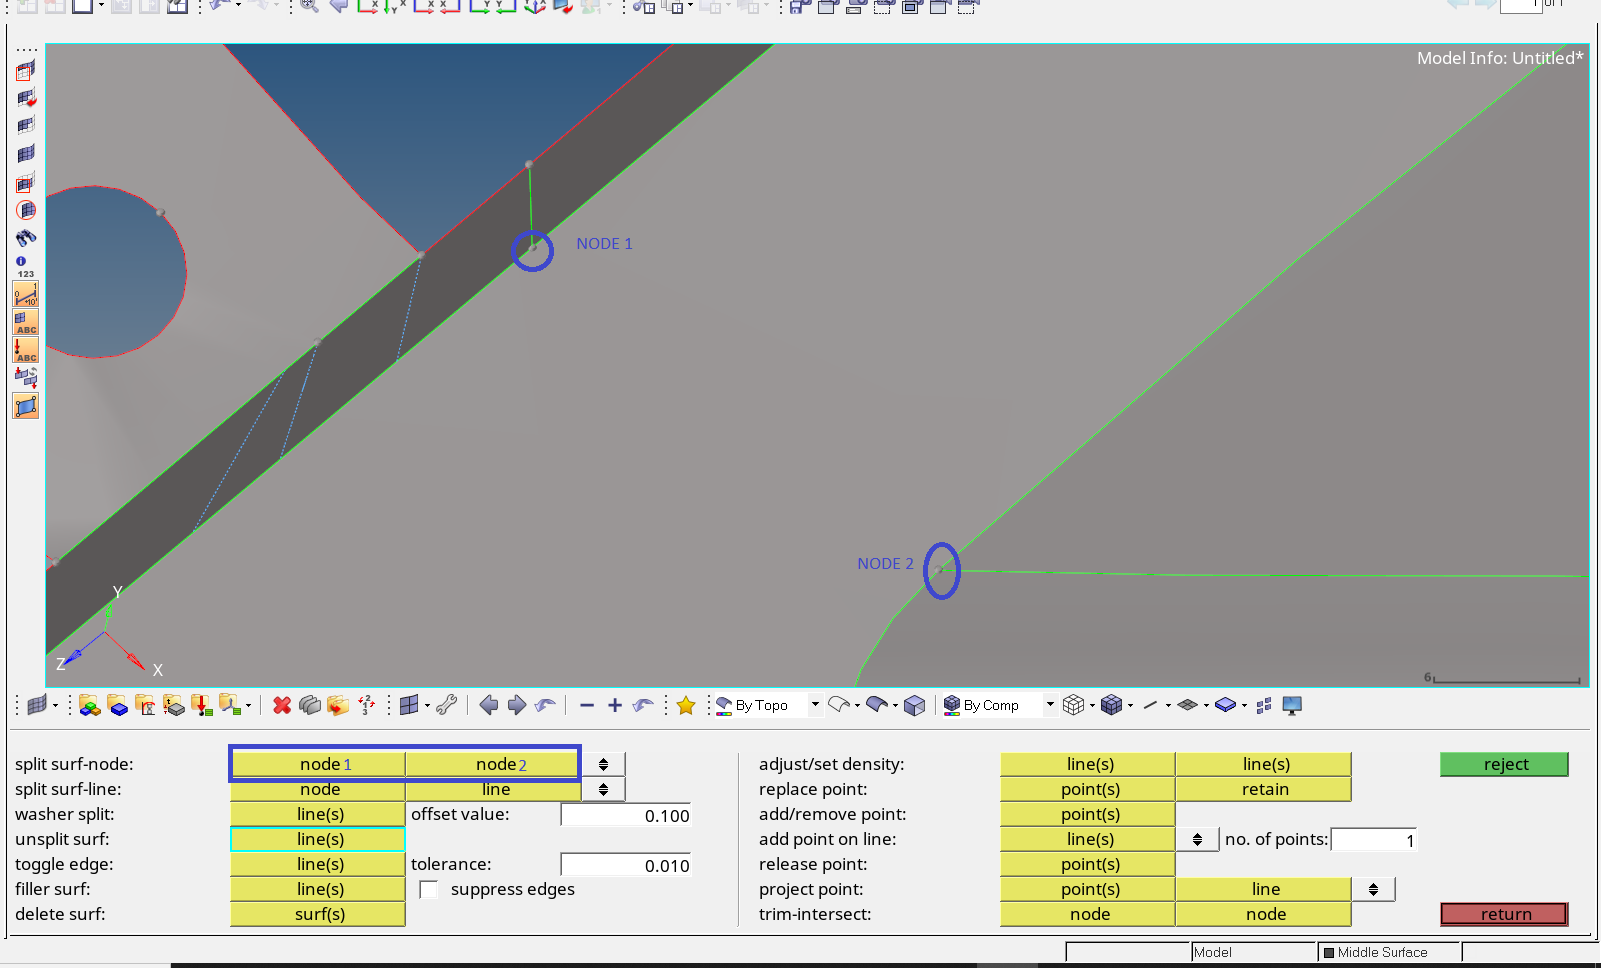Open the By Comp drawing style dropdown
Image resolution: width=1601 pixels, height=968 pixels.
click(1049, 705)
